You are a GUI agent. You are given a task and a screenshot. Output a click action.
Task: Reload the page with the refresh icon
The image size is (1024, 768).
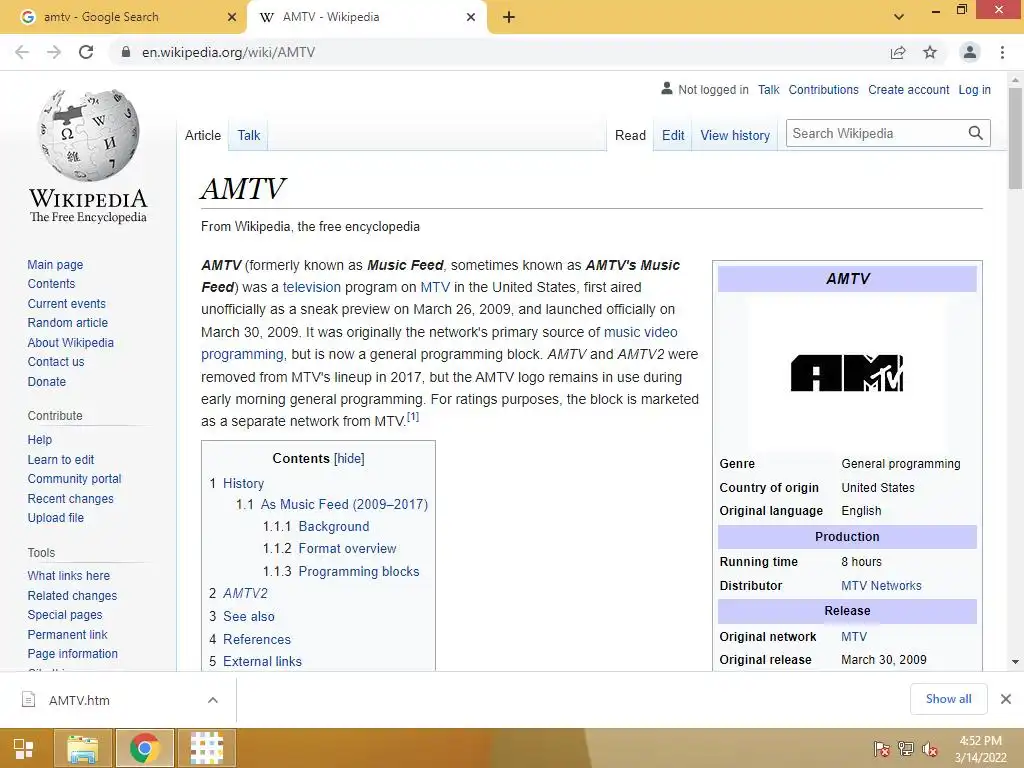coord(86,52)
